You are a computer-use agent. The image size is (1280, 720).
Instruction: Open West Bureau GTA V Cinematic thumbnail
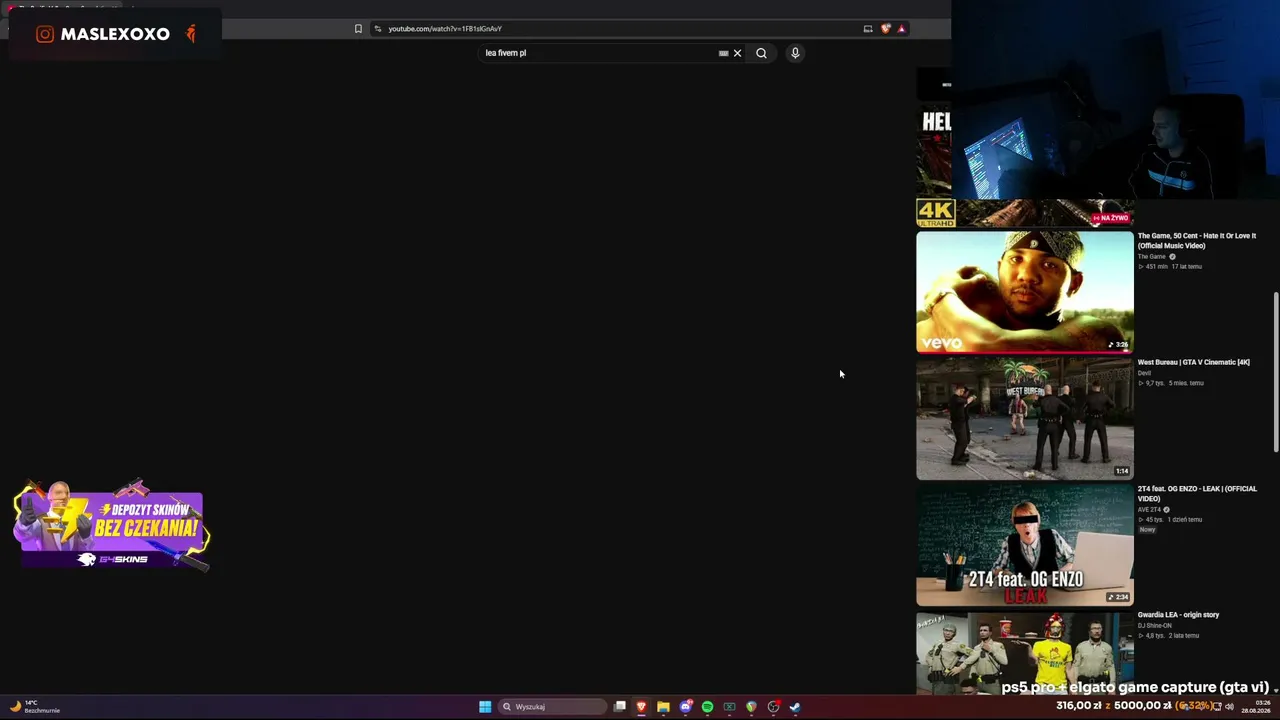1025,419
